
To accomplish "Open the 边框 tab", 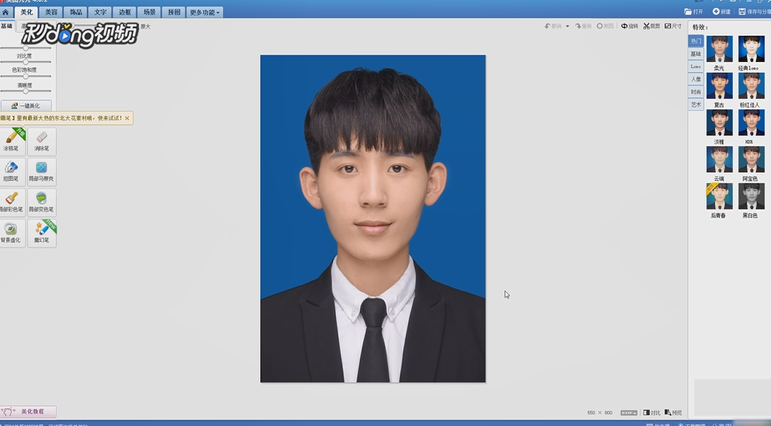I will pos(125,12).
